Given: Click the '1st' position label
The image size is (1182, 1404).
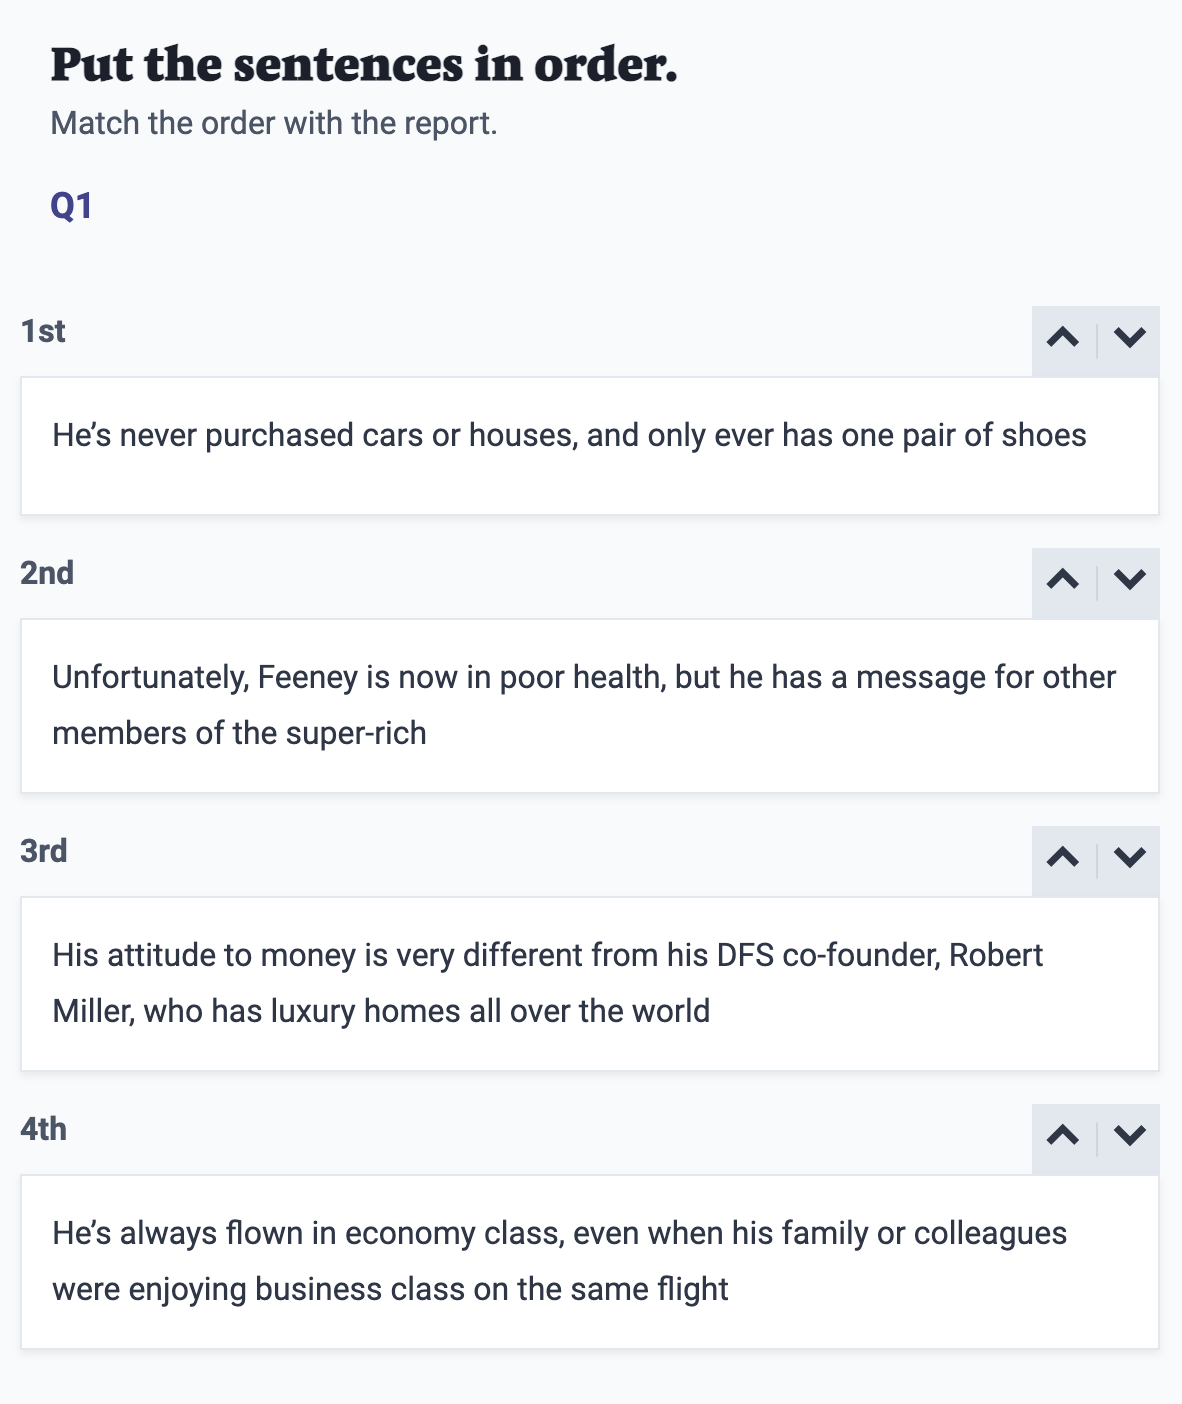Looking at the screenshot, I should click(43, 331).
